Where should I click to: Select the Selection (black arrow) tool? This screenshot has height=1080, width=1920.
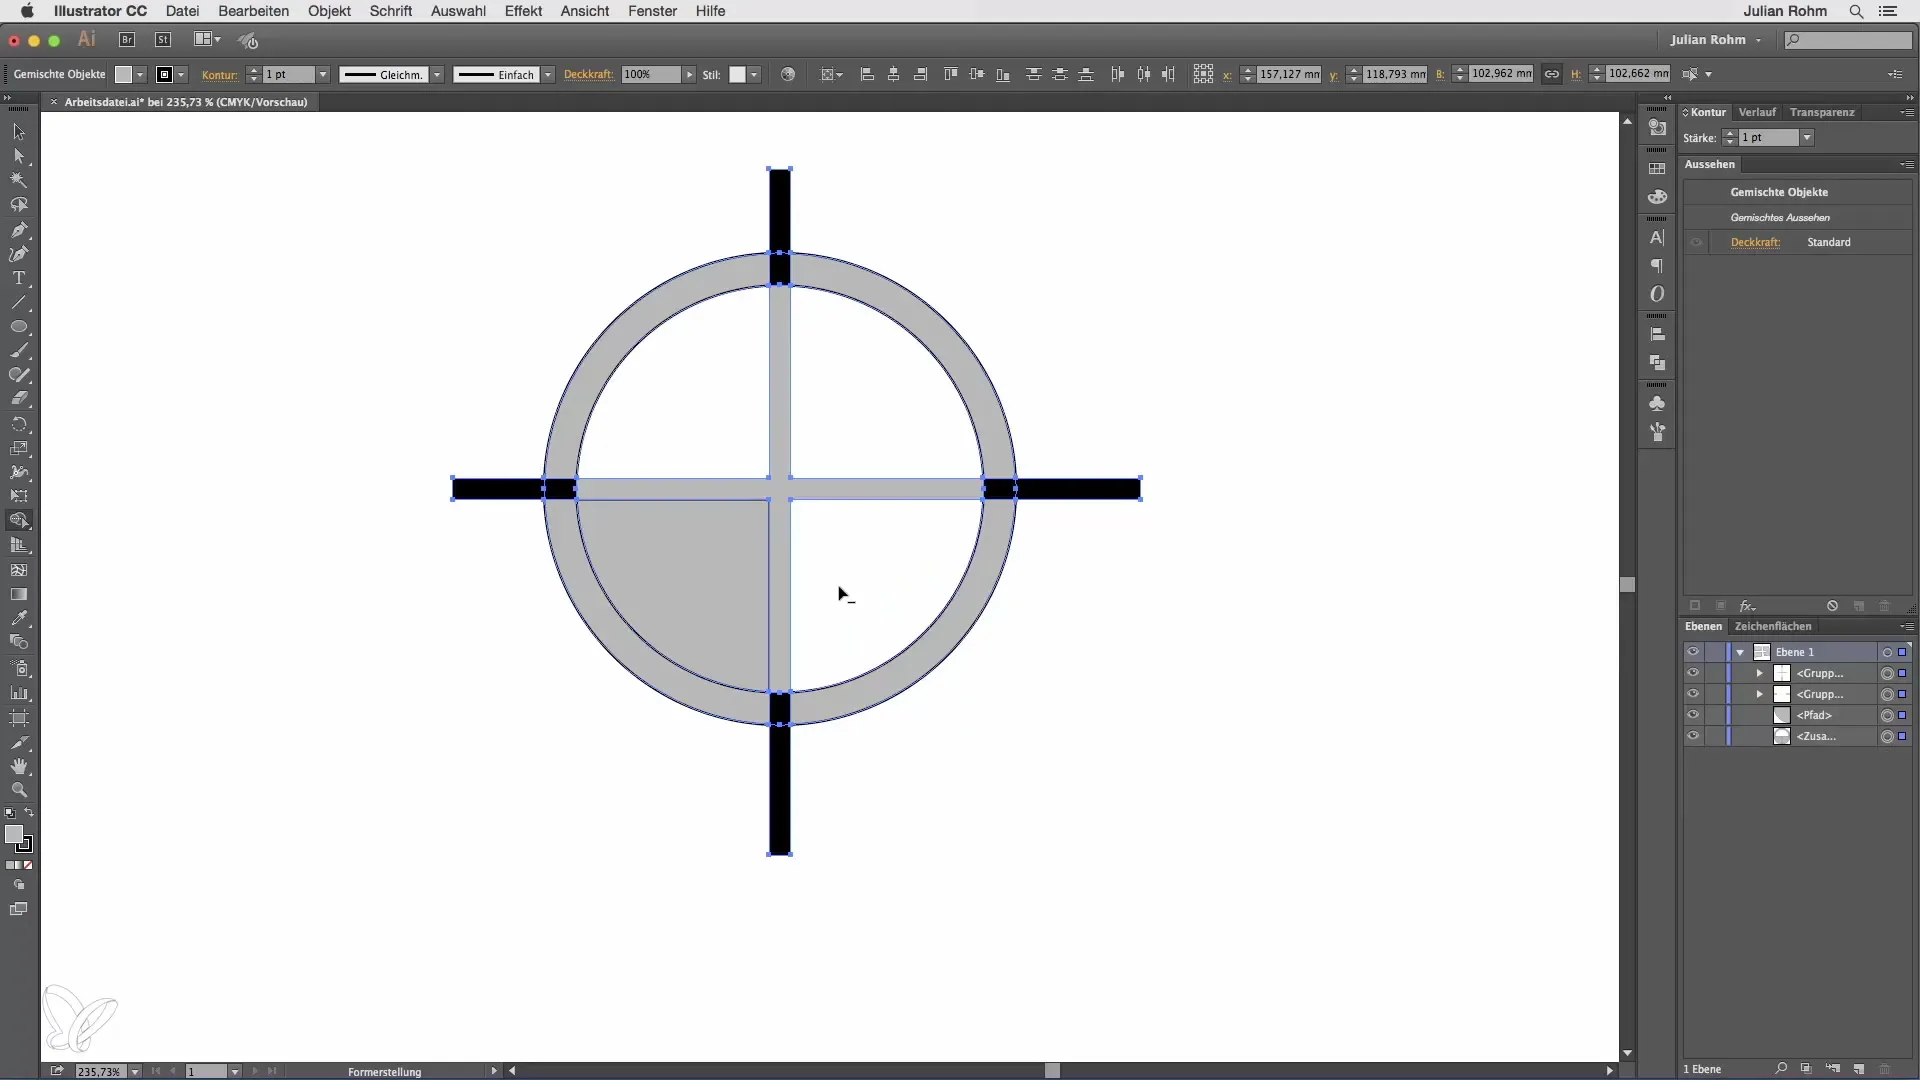(x=19, y=131)
